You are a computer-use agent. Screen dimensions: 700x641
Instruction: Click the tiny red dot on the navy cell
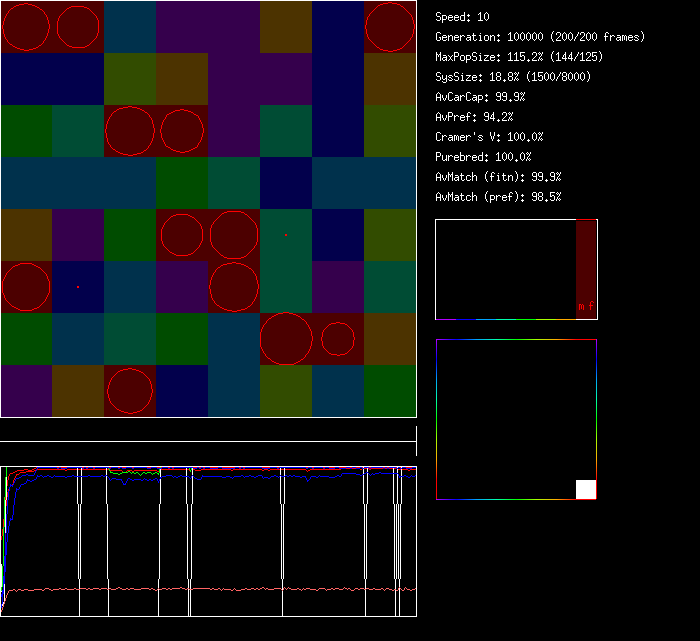tap(78, 287)
